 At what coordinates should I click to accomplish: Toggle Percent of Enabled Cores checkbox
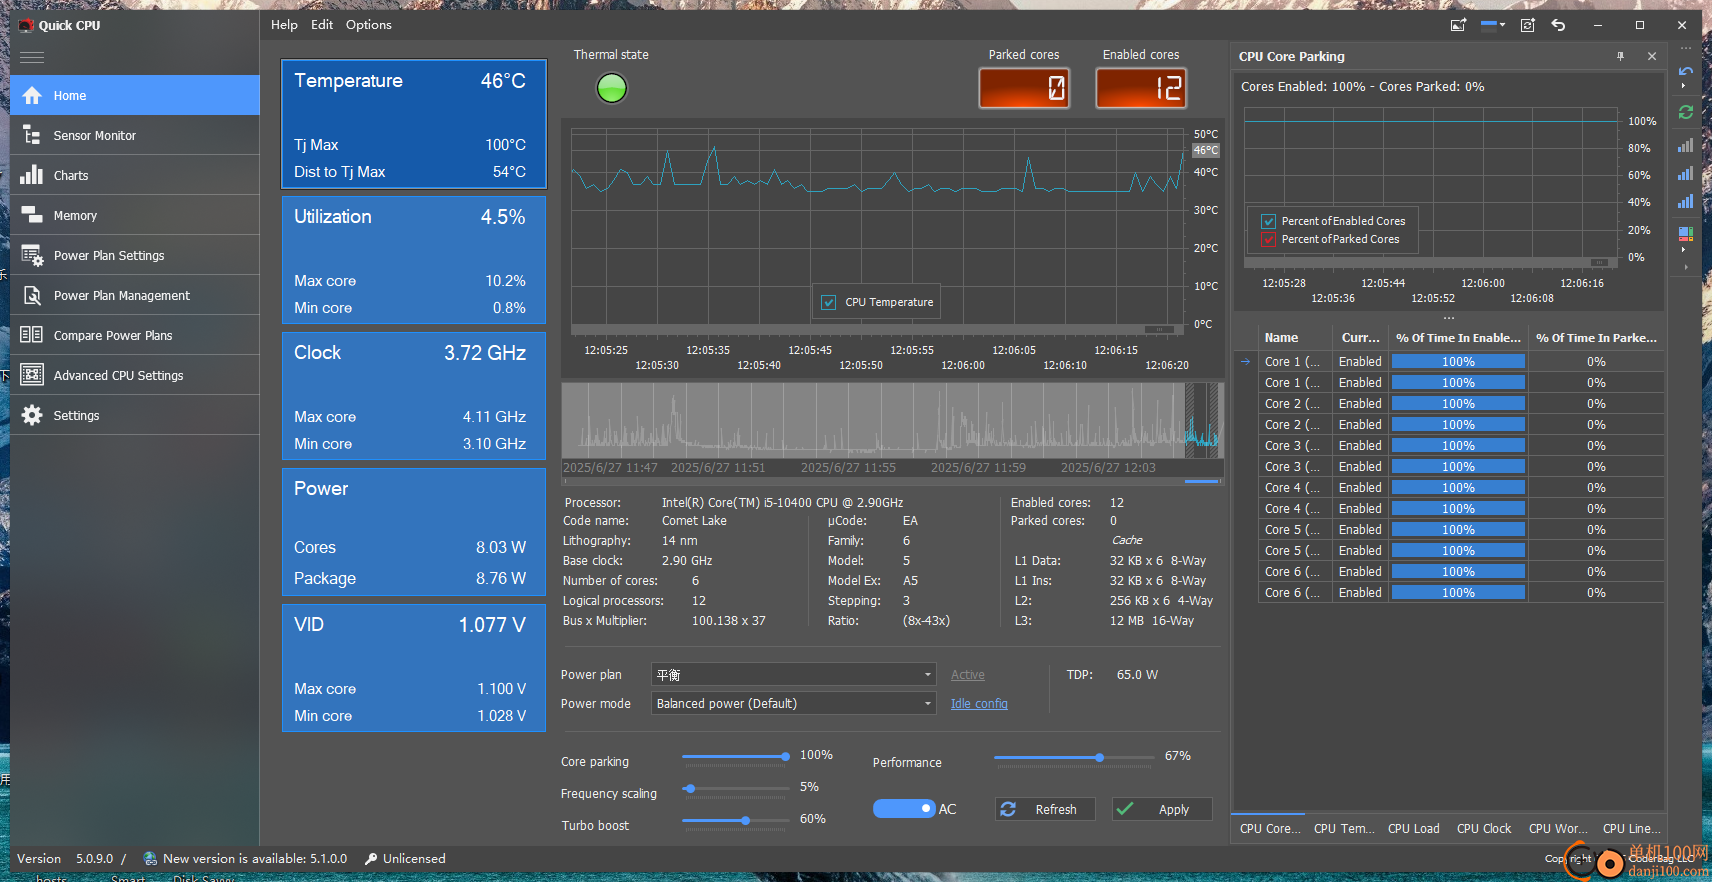(1268, 221)
